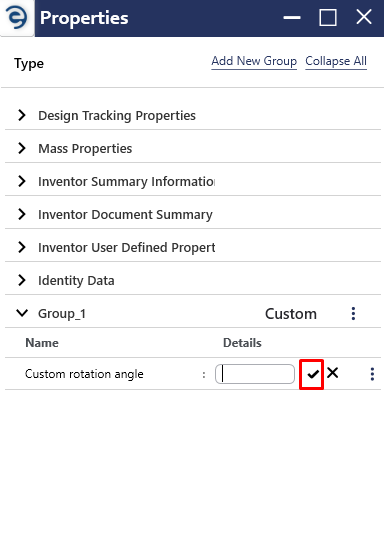The width and height of the screenshot is (384, 549).
Task: Open Group_1 three-dot options menu
Action: 353,314
